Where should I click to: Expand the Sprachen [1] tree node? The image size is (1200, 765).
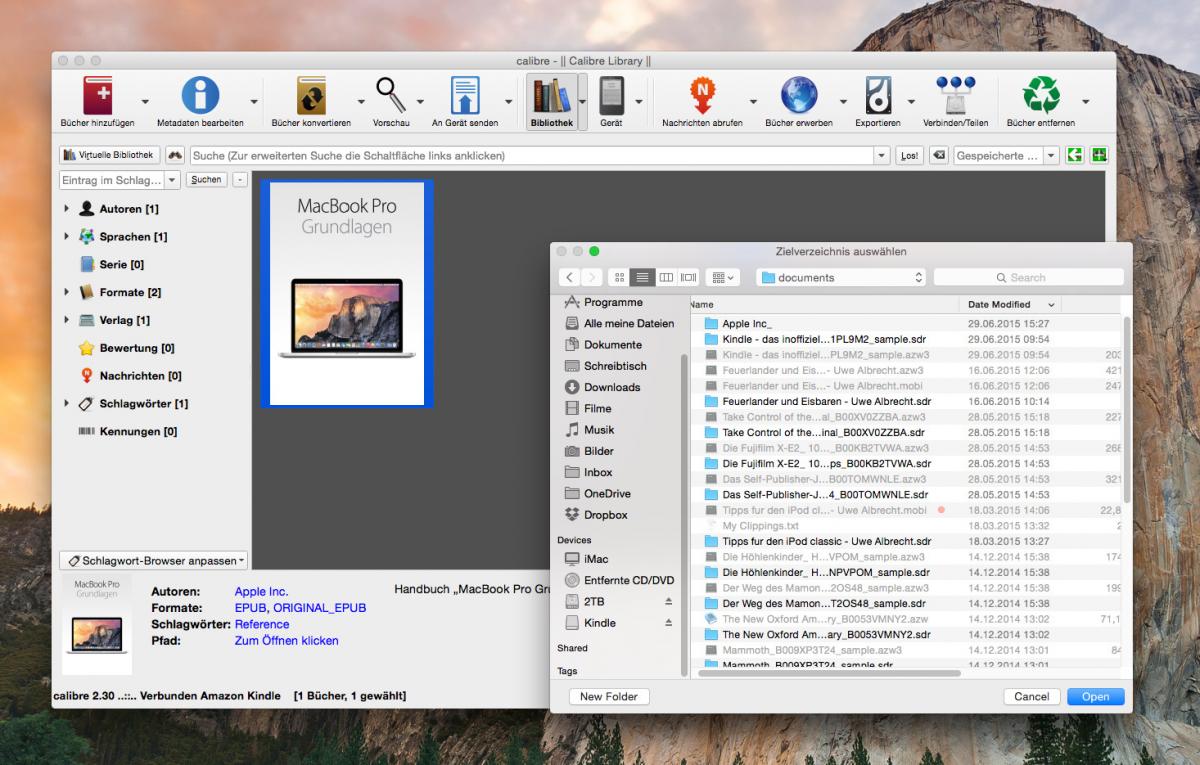coord(67,237)
